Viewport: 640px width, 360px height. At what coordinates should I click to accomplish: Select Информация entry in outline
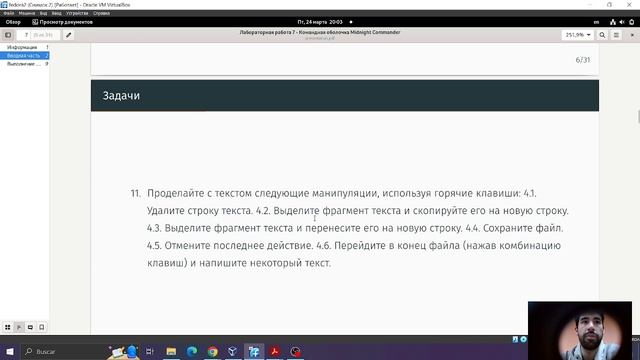pos(24,47)
